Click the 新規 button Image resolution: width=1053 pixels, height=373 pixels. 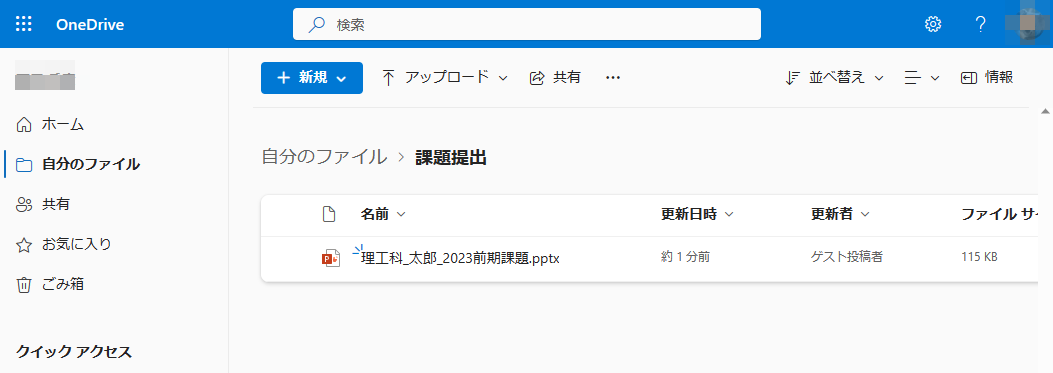[x=312, y=78]
